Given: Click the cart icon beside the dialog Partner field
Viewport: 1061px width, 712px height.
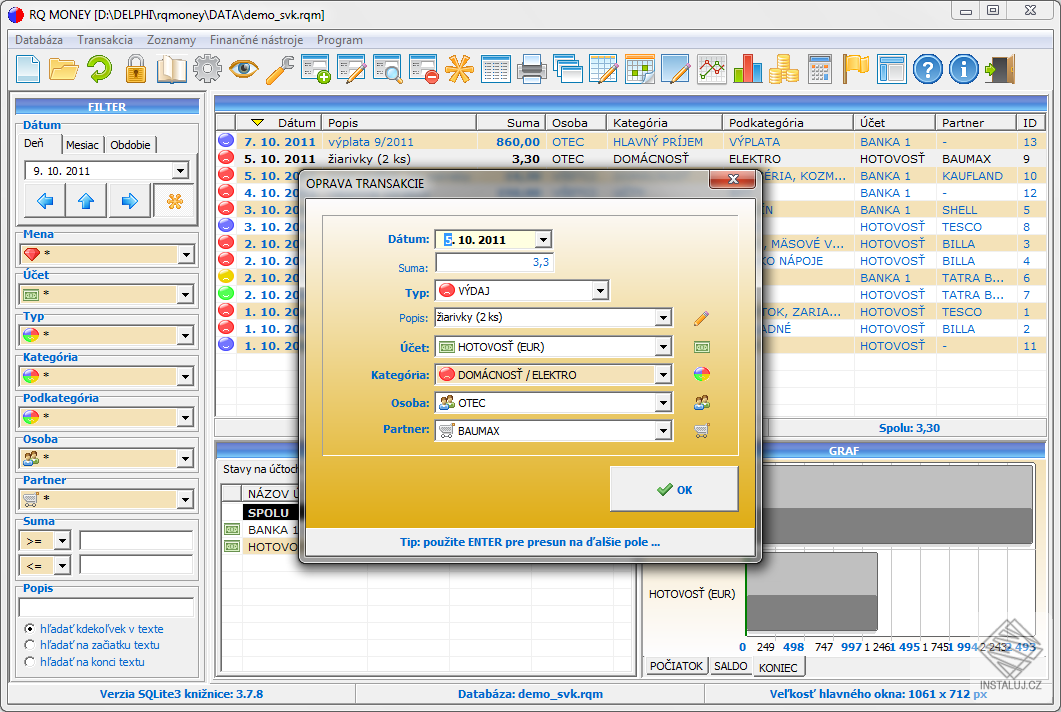Looking at the screenshot, I should click(x=702, y=430).
